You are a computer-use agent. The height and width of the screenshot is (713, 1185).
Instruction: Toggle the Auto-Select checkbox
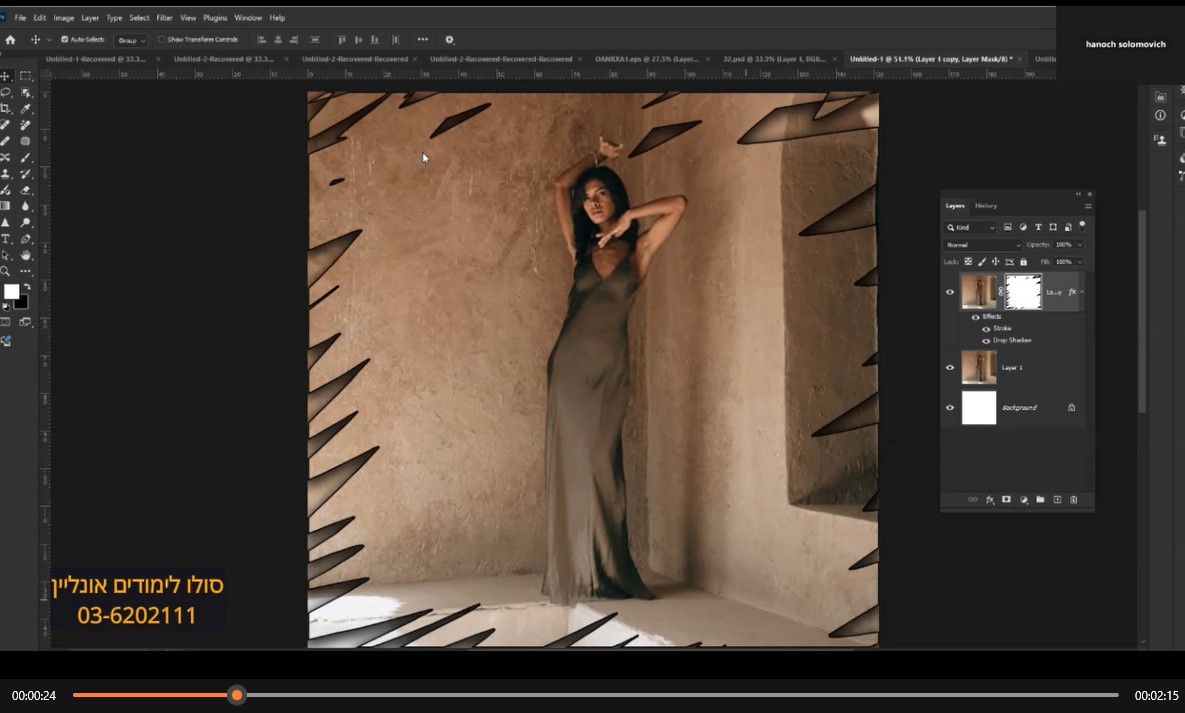(x=65, y=40)
